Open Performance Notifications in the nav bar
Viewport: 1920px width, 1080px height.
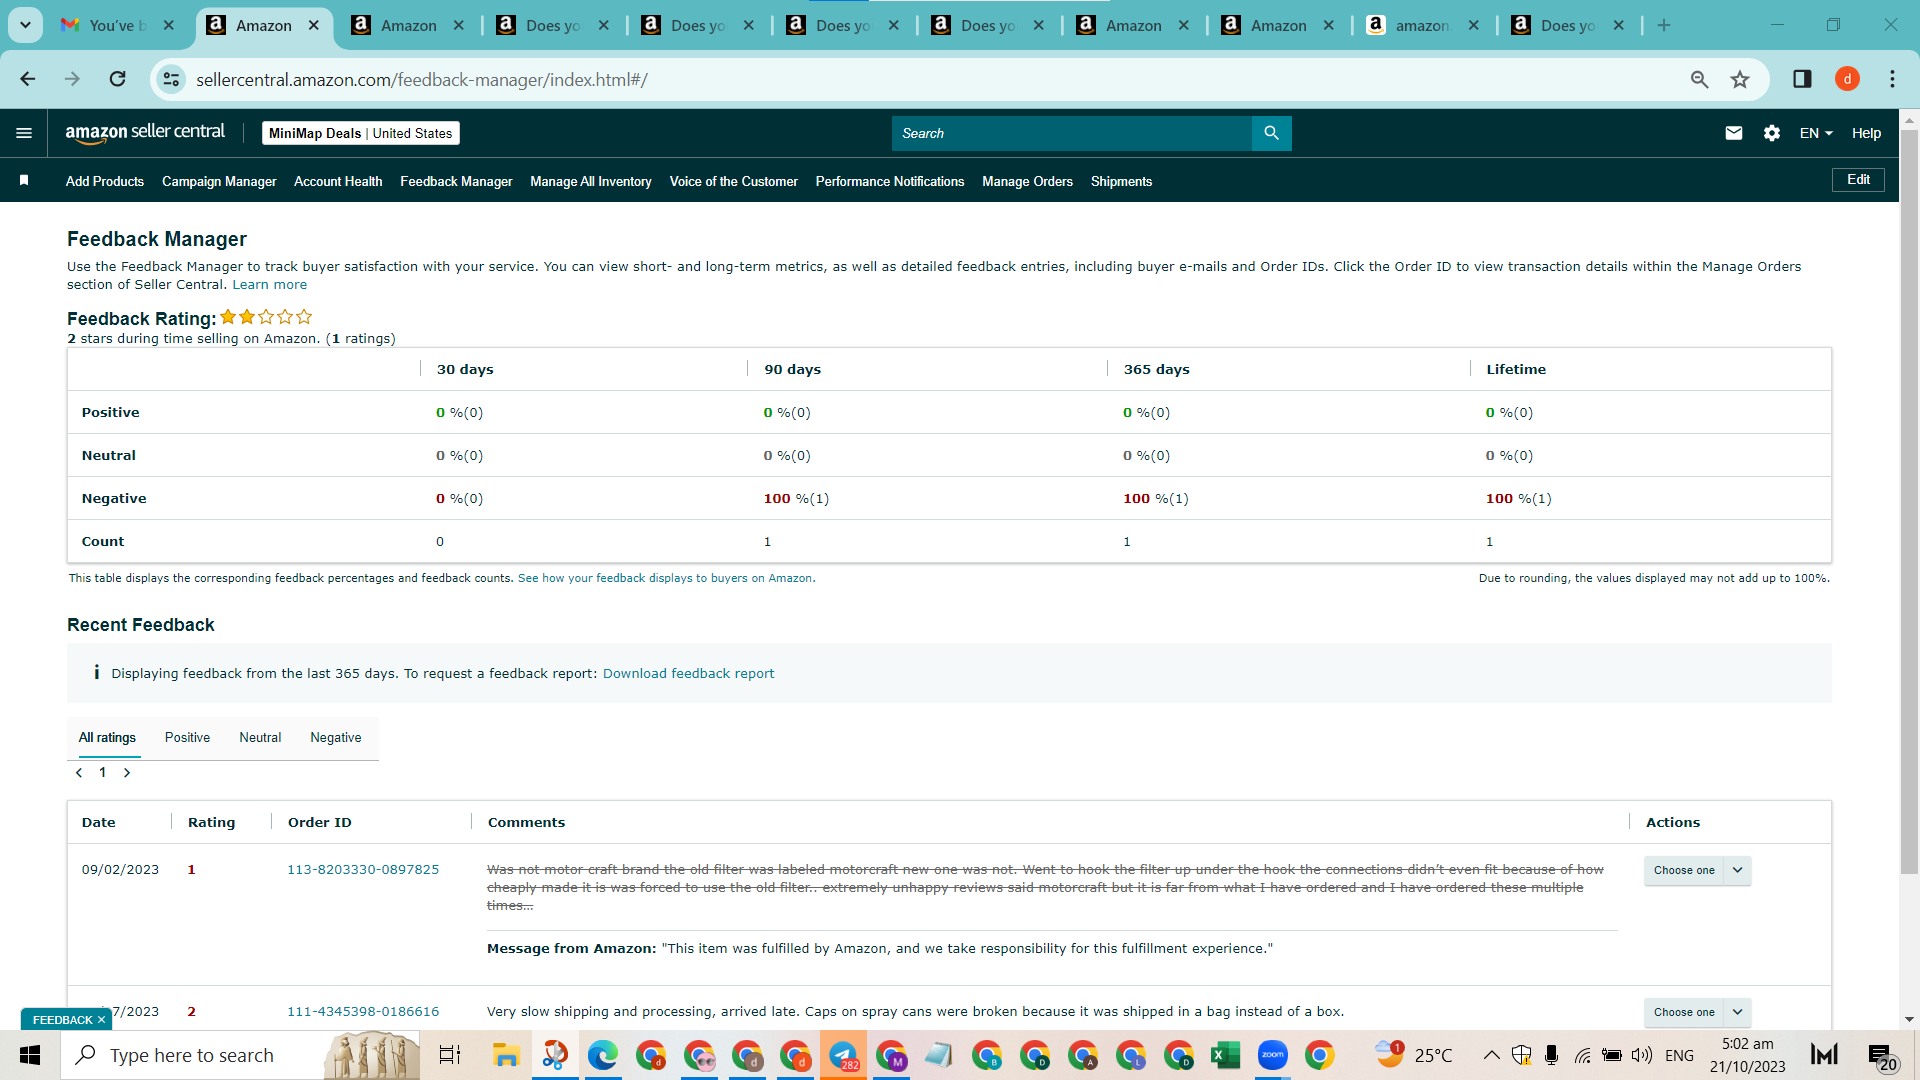pyautogui.click(x=890, y=181)
